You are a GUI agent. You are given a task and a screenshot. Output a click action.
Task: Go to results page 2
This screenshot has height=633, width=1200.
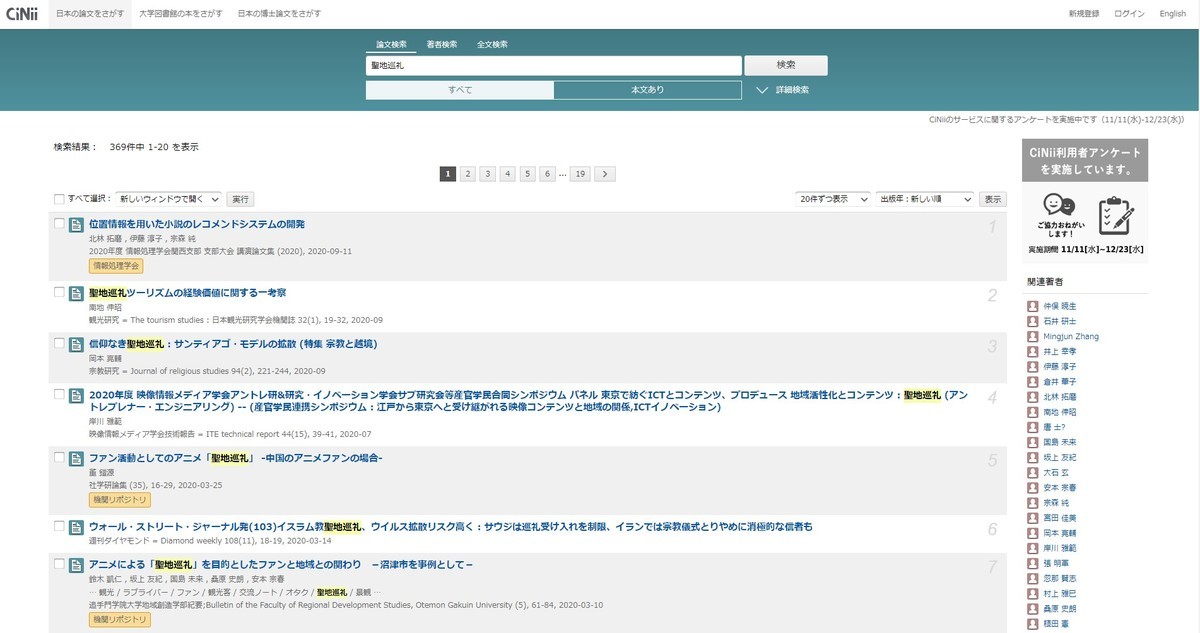(467, 174)
